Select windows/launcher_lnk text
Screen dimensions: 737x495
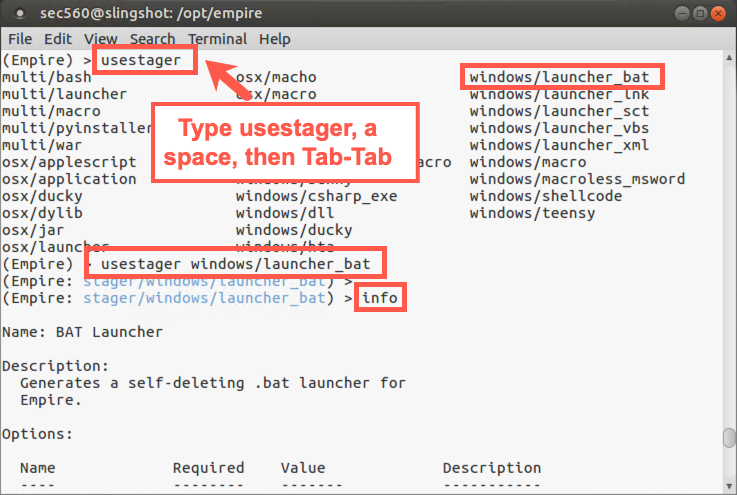559,94
